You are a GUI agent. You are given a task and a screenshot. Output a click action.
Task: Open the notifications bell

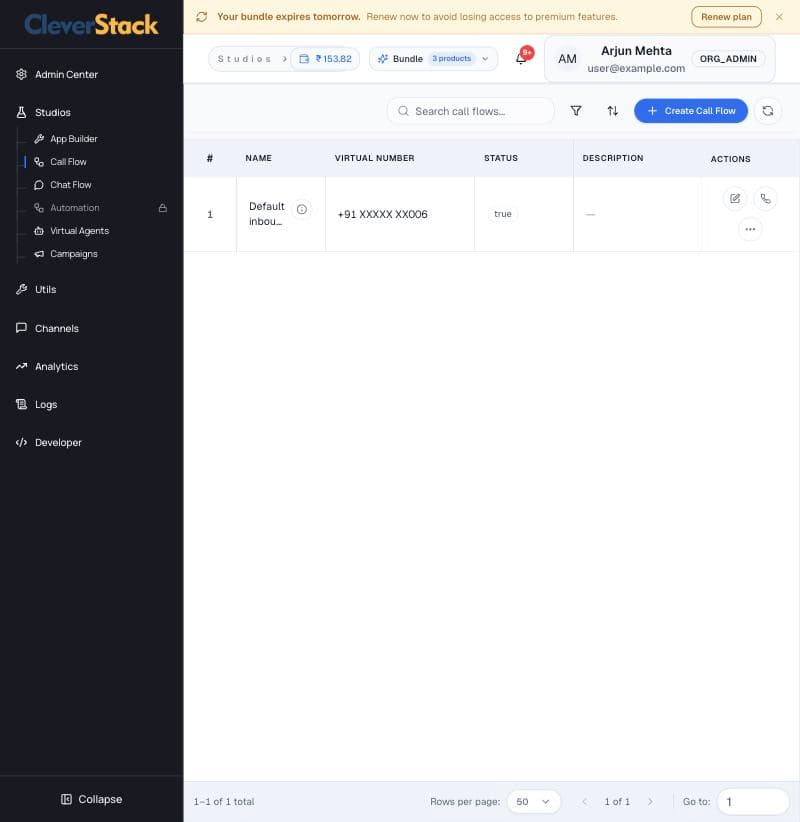point(521,58)
